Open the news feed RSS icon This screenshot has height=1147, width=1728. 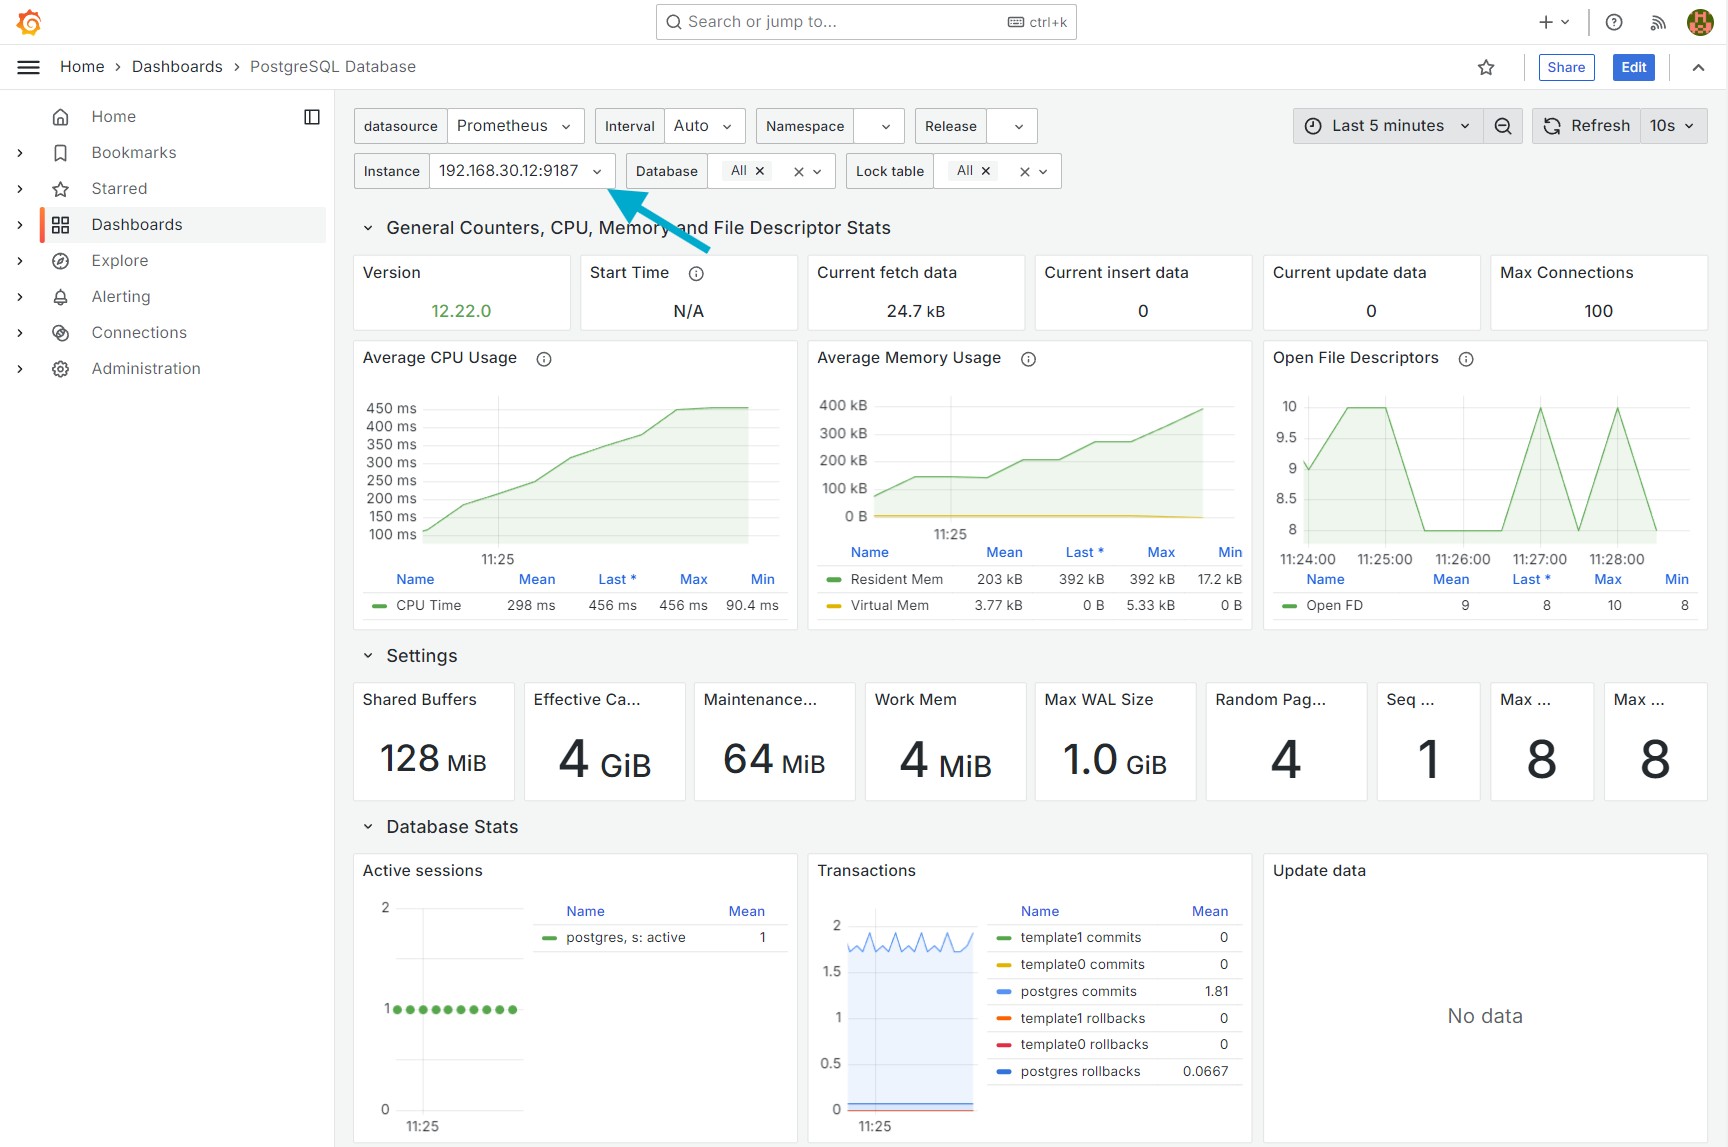(1657, 22)
